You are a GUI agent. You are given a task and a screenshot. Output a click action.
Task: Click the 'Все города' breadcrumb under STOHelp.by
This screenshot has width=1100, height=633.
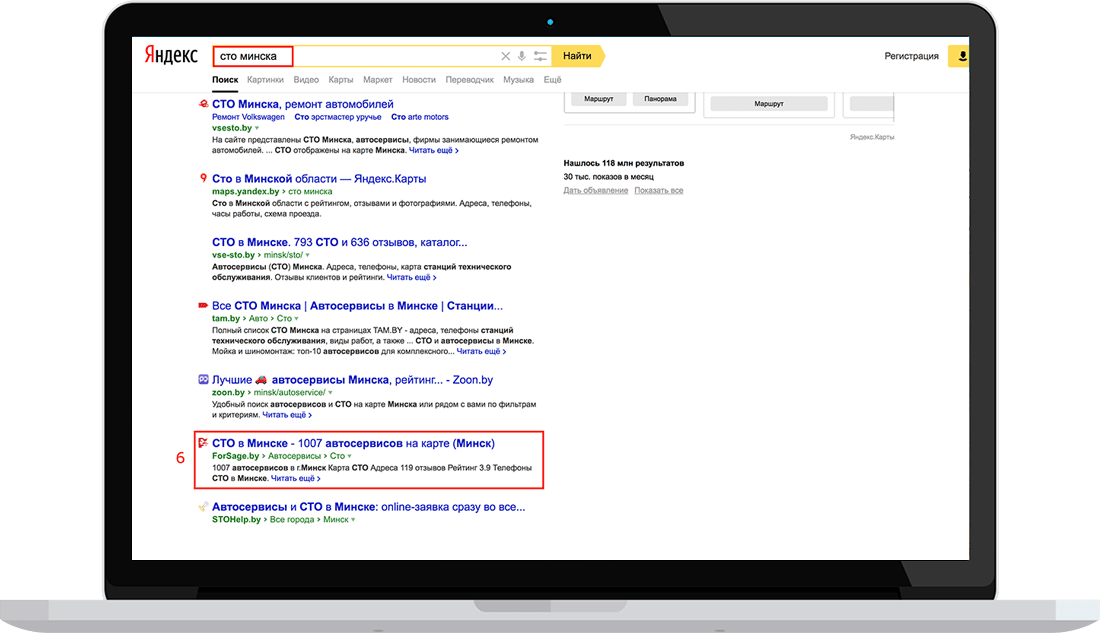[292, 520]
